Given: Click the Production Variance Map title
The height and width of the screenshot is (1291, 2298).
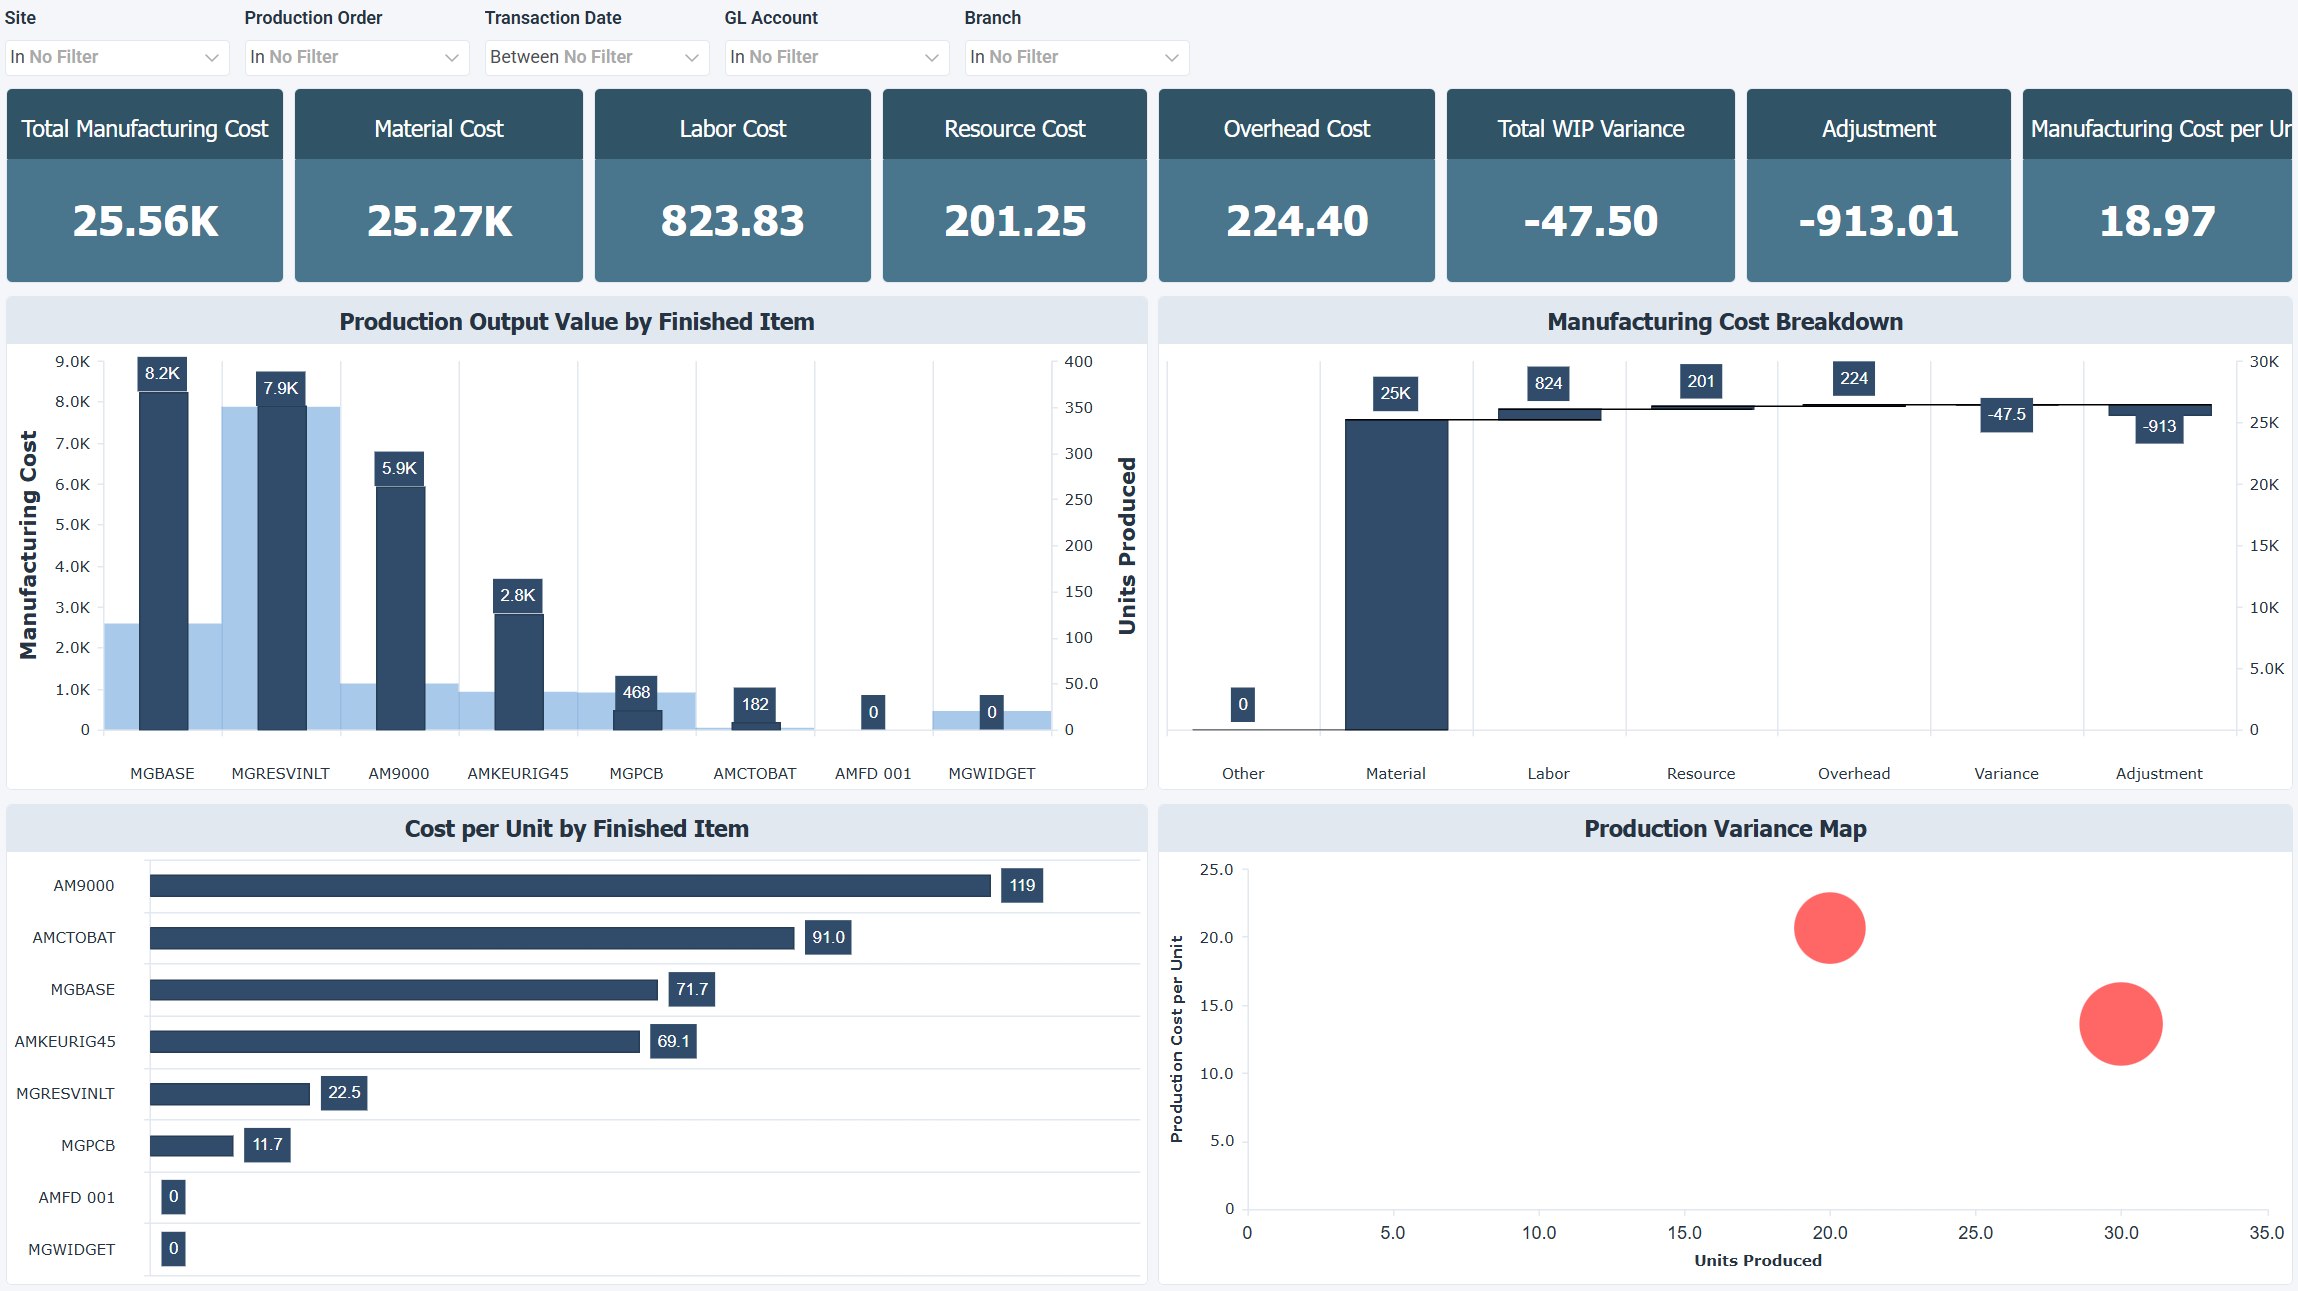Looking at the screenshot, I should [1725, 829].
